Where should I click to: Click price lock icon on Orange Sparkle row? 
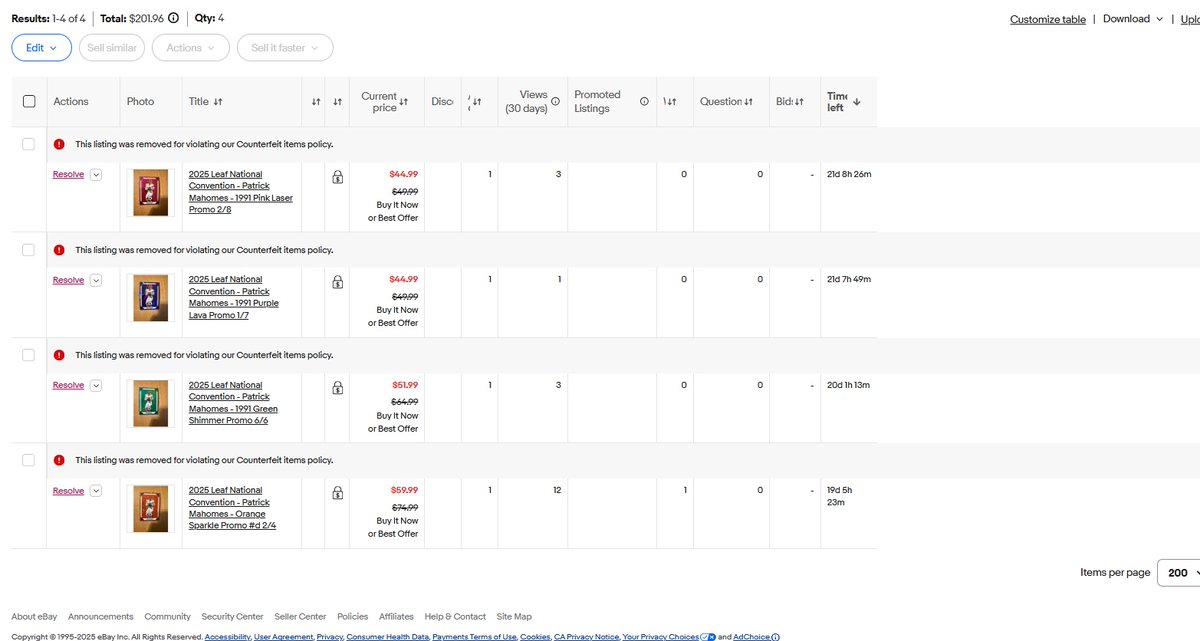pyautogui.click(x=338, y=492)
